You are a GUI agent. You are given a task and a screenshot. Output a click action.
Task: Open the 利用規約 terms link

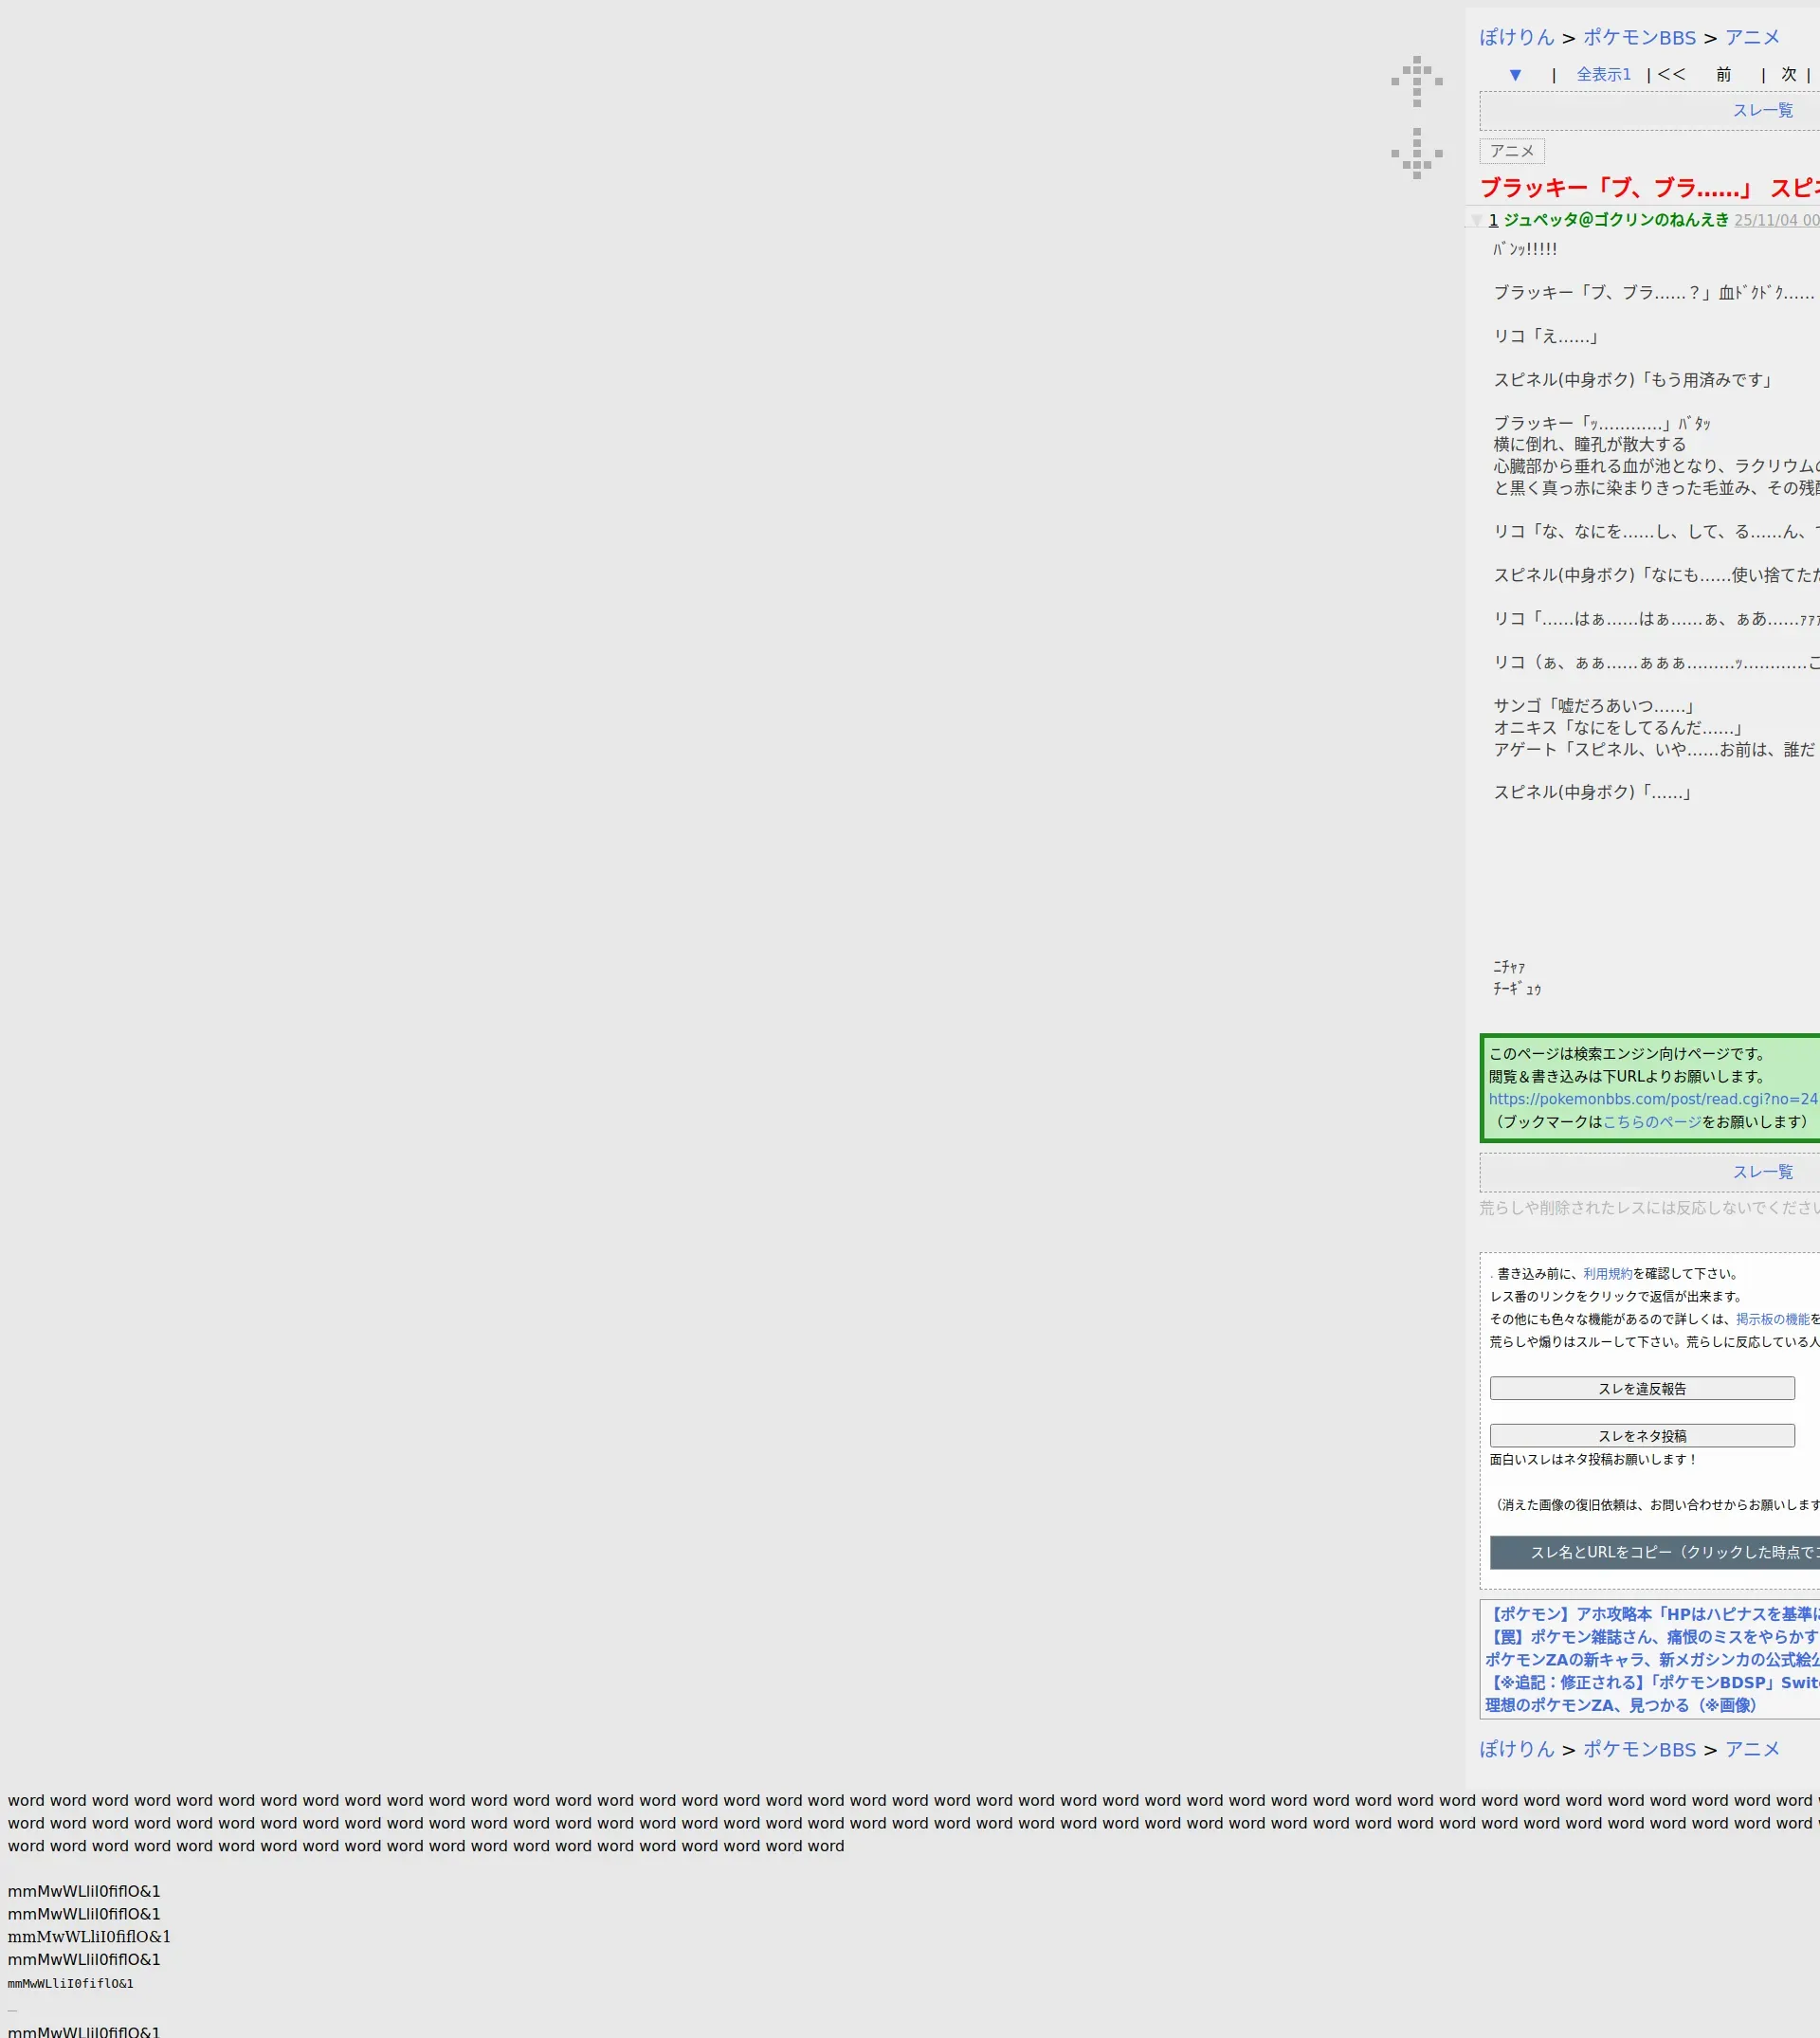click(x=1607, y=1274)
